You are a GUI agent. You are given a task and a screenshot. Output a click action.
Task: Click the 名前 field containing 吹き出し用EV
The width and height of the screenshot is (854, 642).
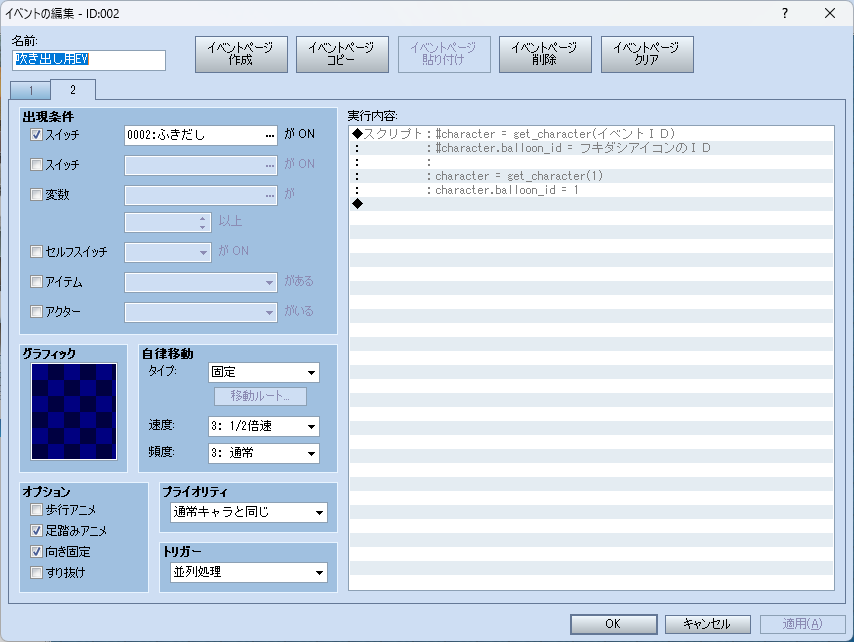[89, 60]
